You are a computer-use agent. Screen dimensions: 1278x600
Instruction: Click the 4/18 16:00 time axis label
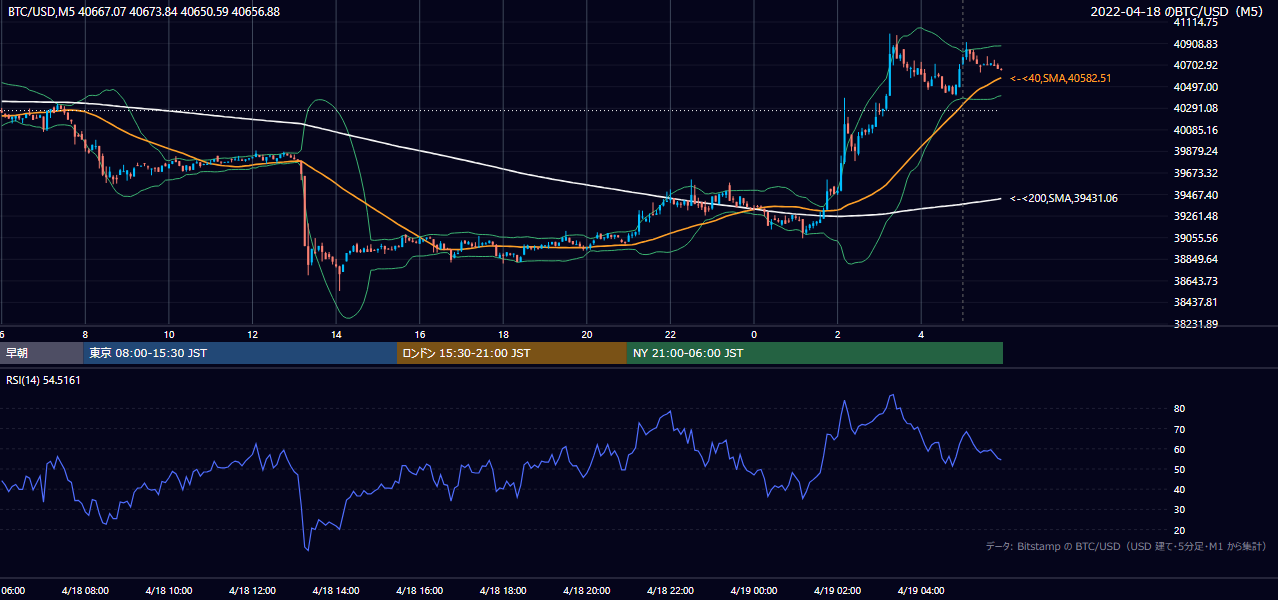point(420,591)
